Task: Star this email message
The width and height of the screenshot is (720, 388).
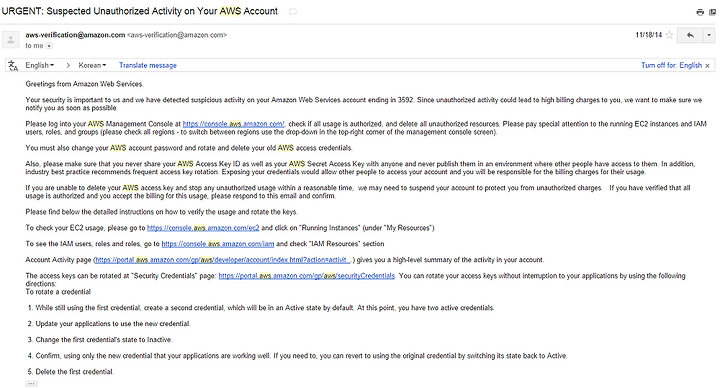Action: pos(669,35)
